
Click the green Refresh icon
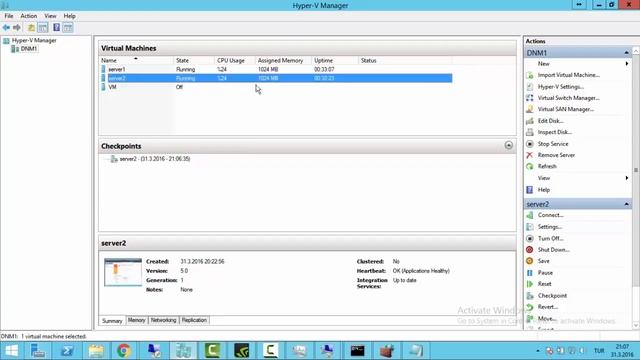tap(530, 167)
